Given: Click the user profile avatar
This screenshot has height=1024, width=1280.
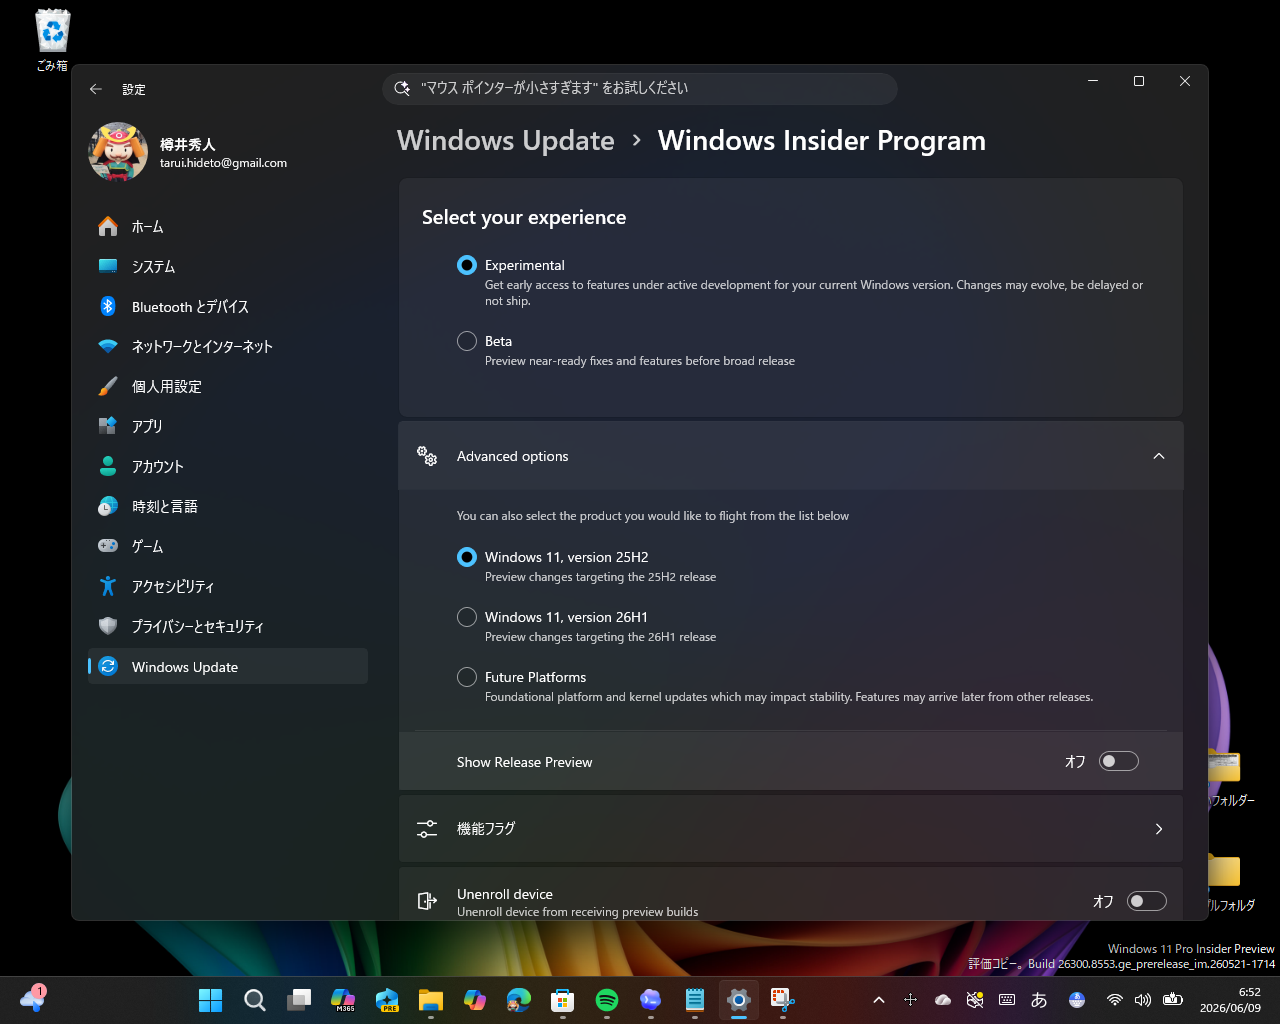Looking at the screenshot, I should point(118,152).
